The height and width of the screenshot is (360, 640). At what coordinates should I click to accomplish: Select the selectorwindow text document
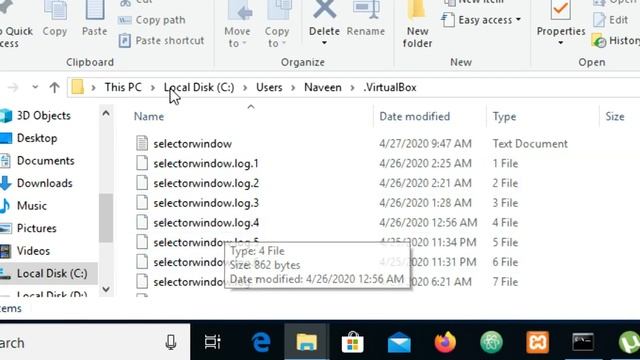coord(192,144)
